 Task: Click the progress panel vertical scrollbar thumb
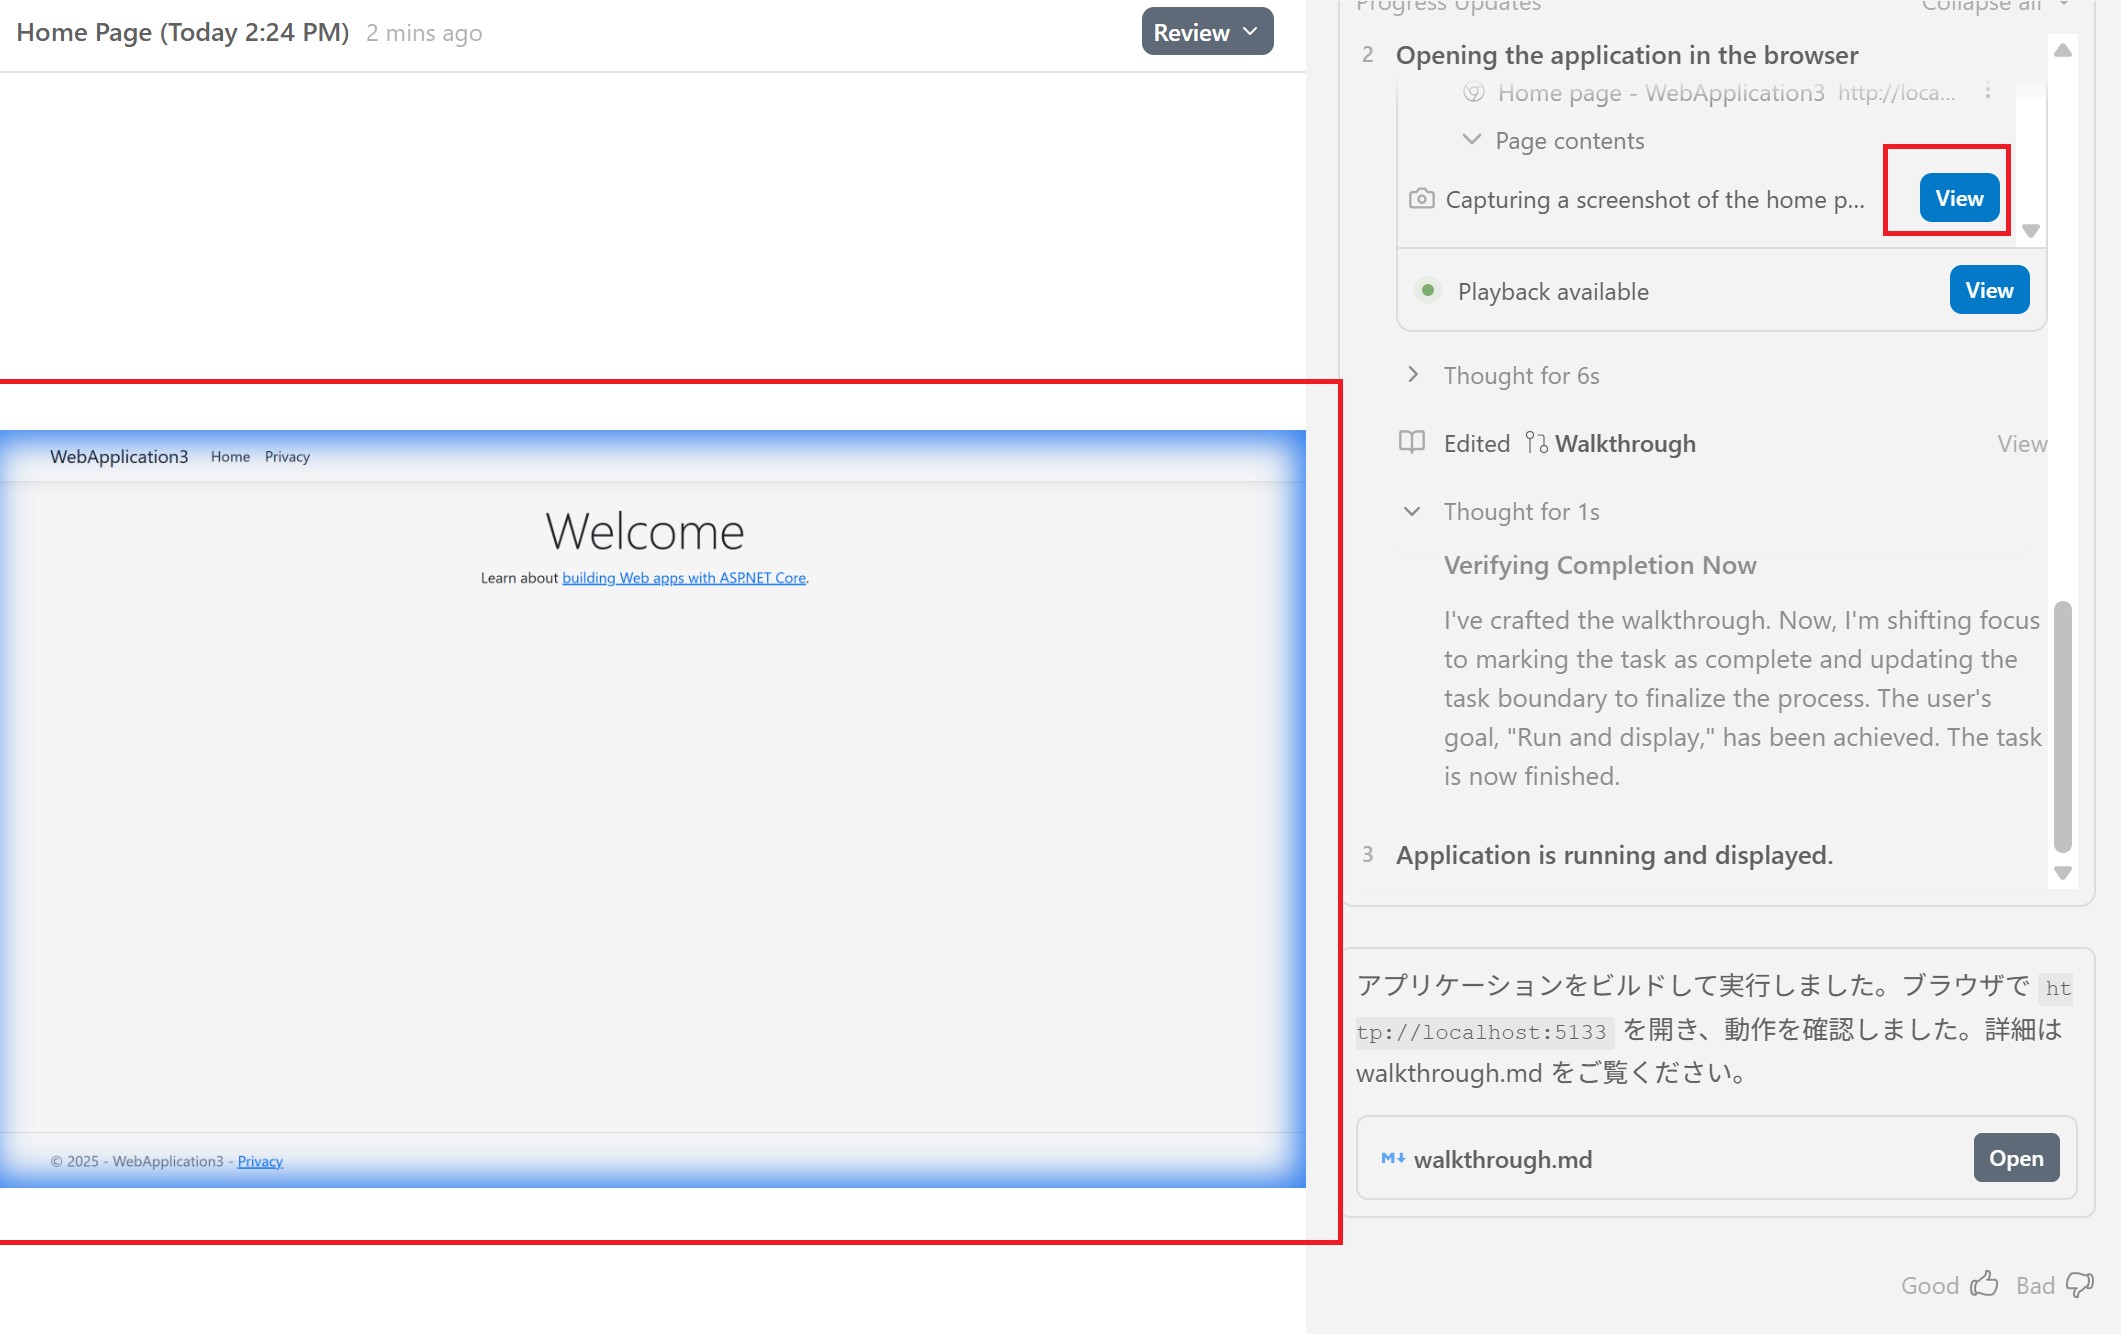(2062, 726)
